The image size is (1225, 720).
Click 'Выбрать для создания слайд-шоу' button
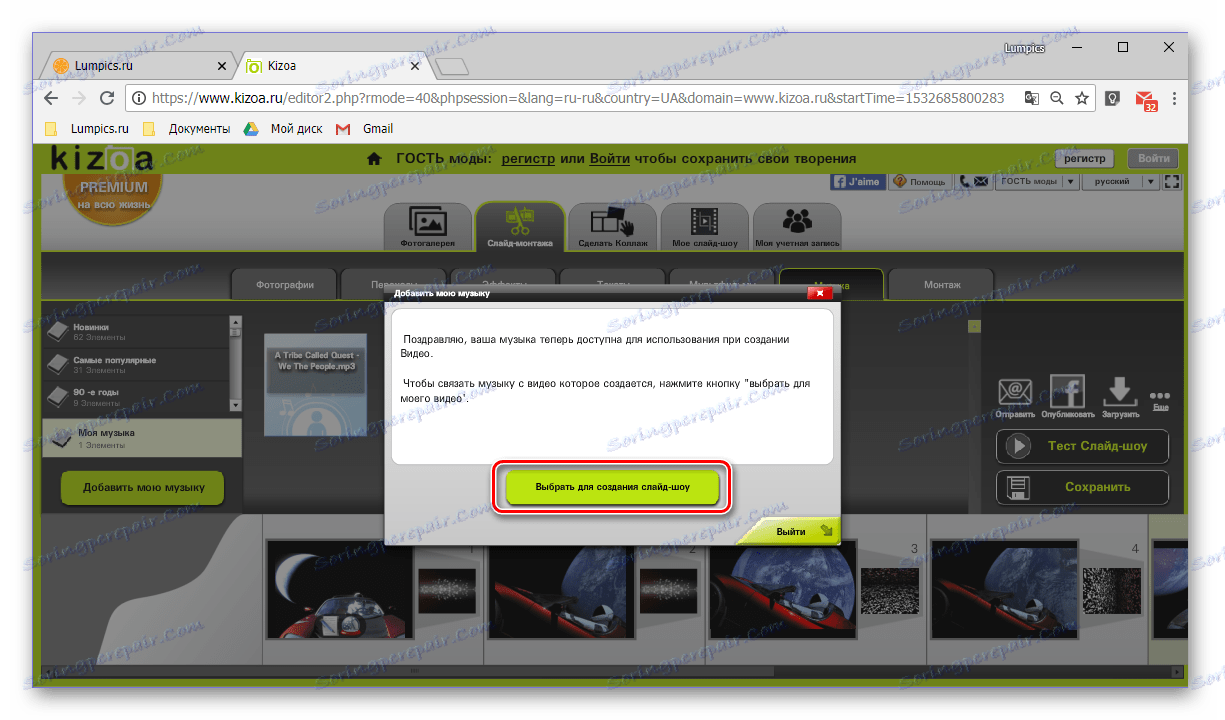pos(612,487)
